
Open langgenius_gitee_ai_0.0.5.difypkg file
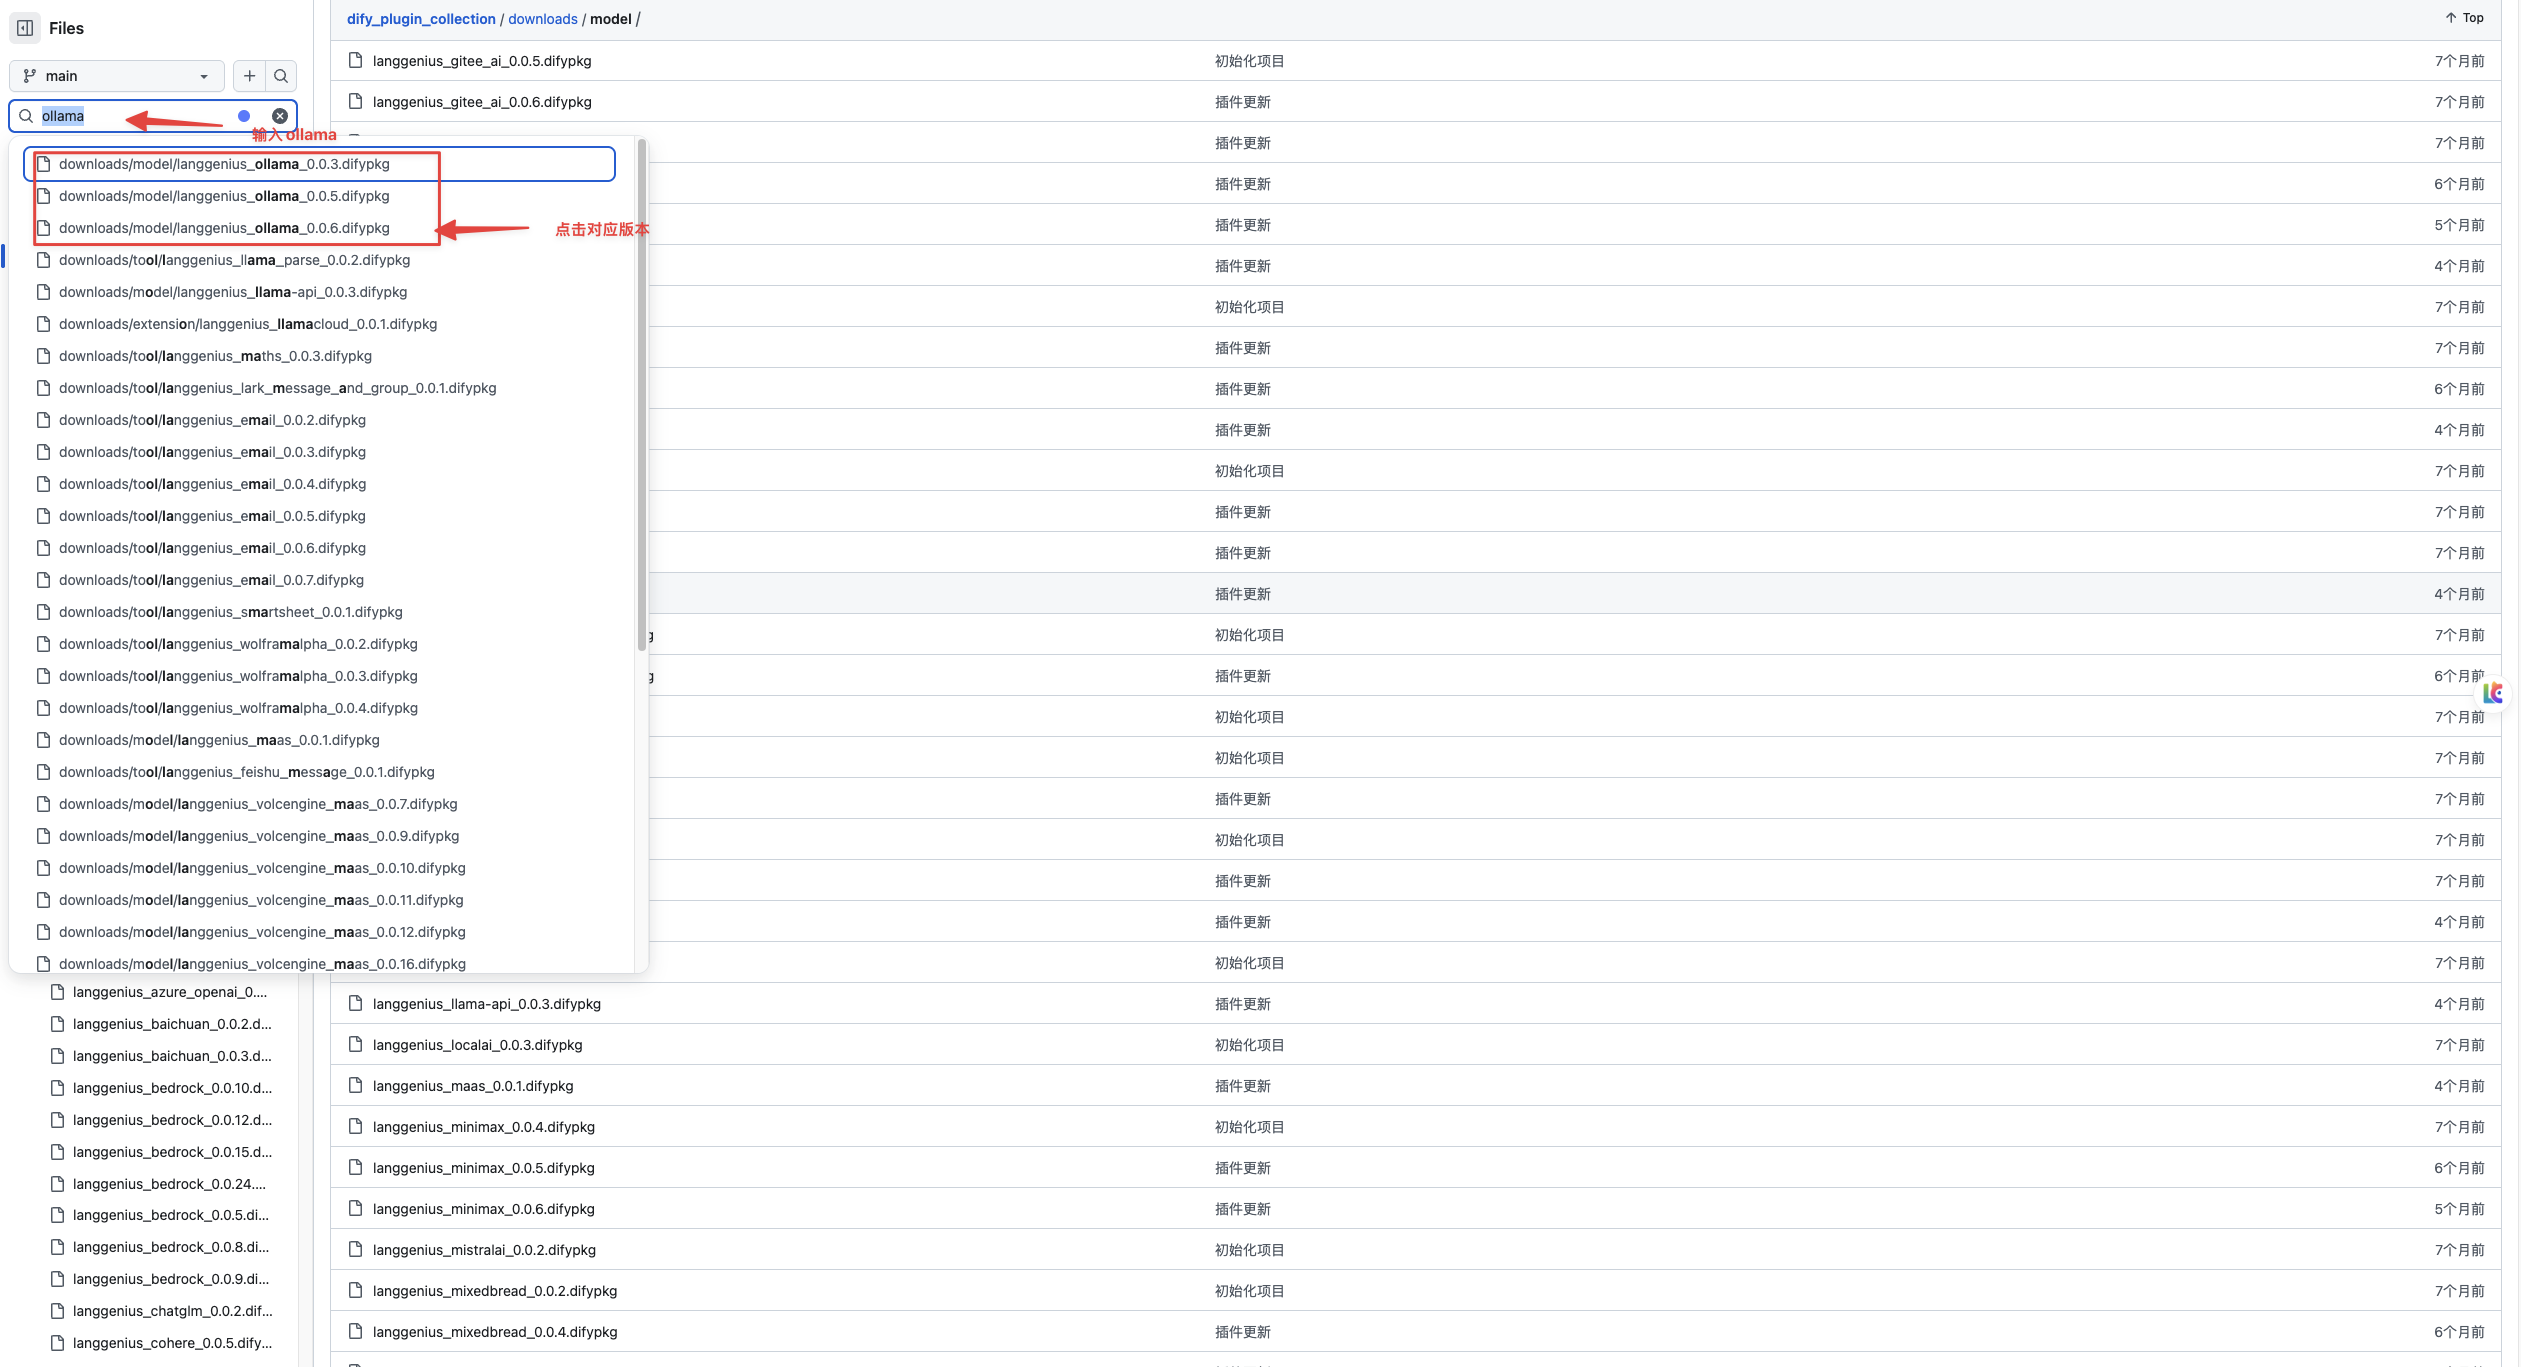coord(482,61)
